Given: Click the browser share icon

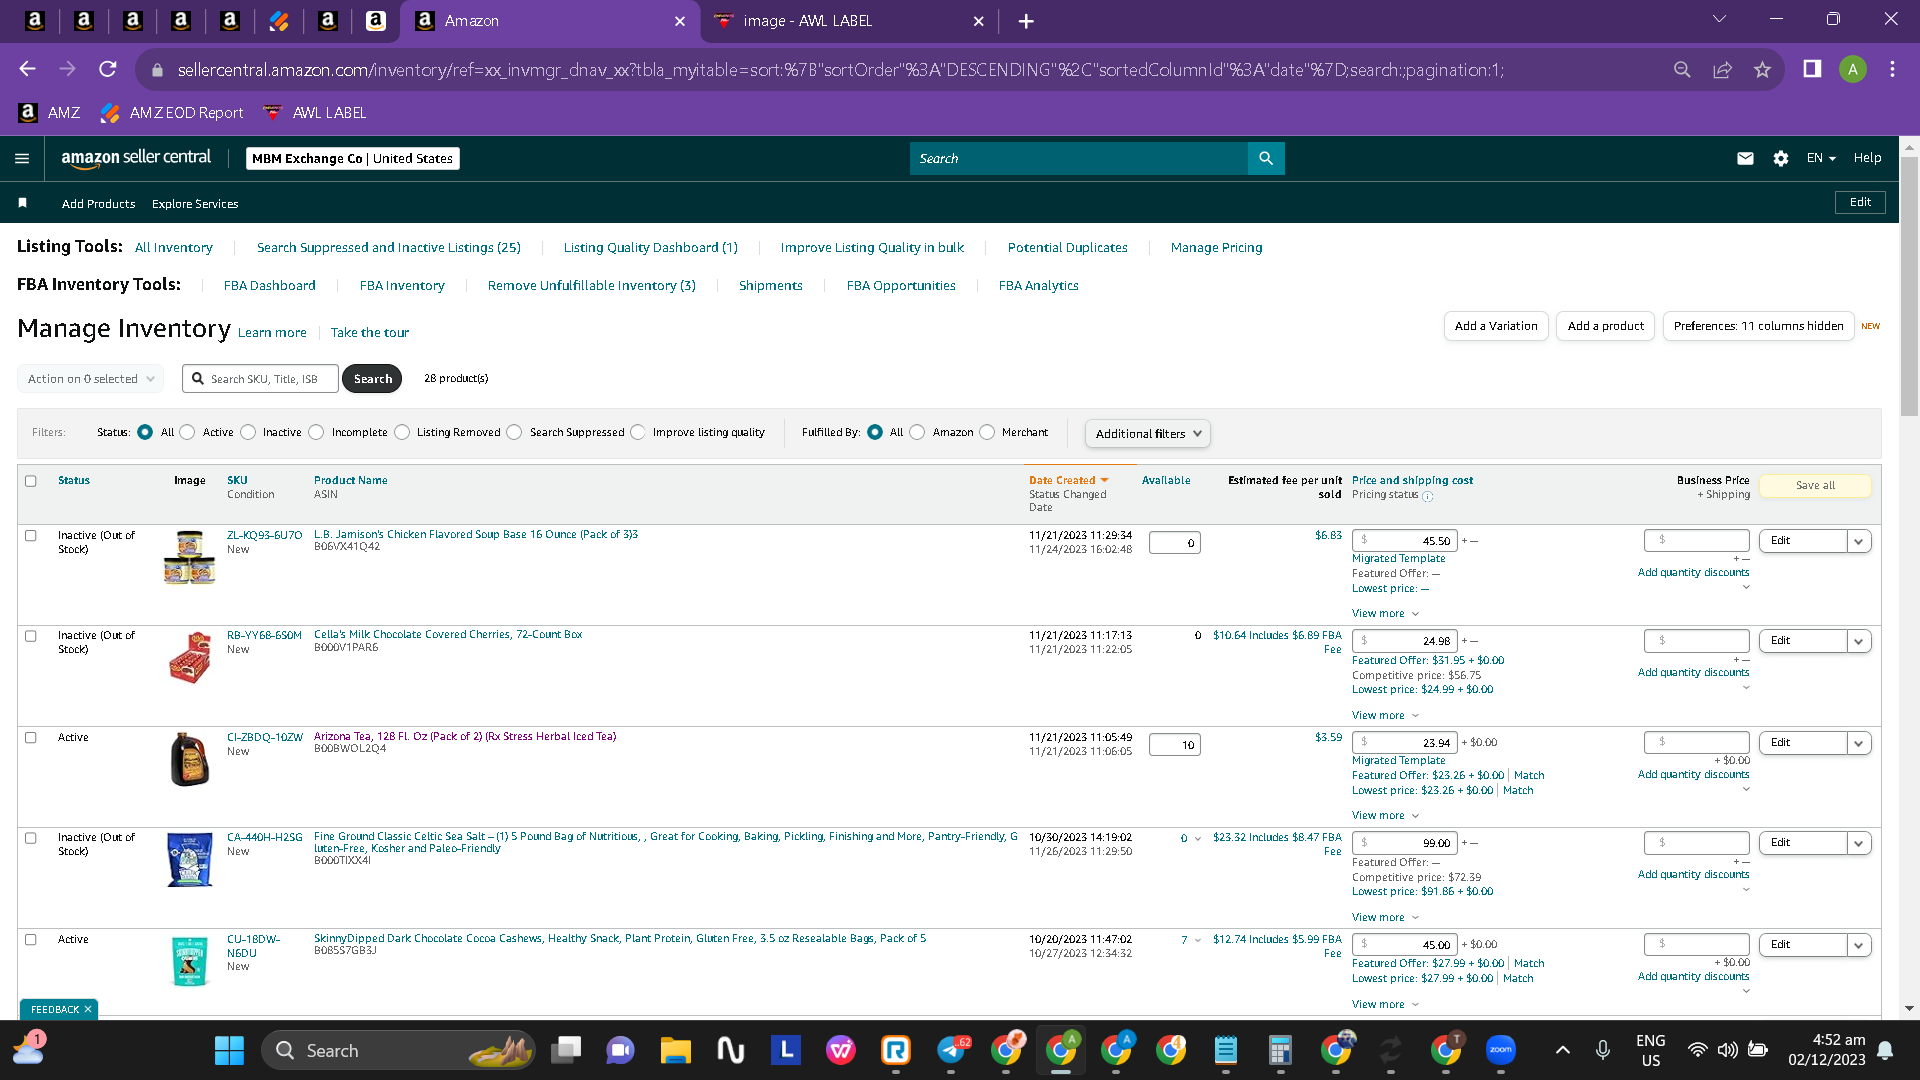Looking at the screenshot, I should tap(1722, 69).
